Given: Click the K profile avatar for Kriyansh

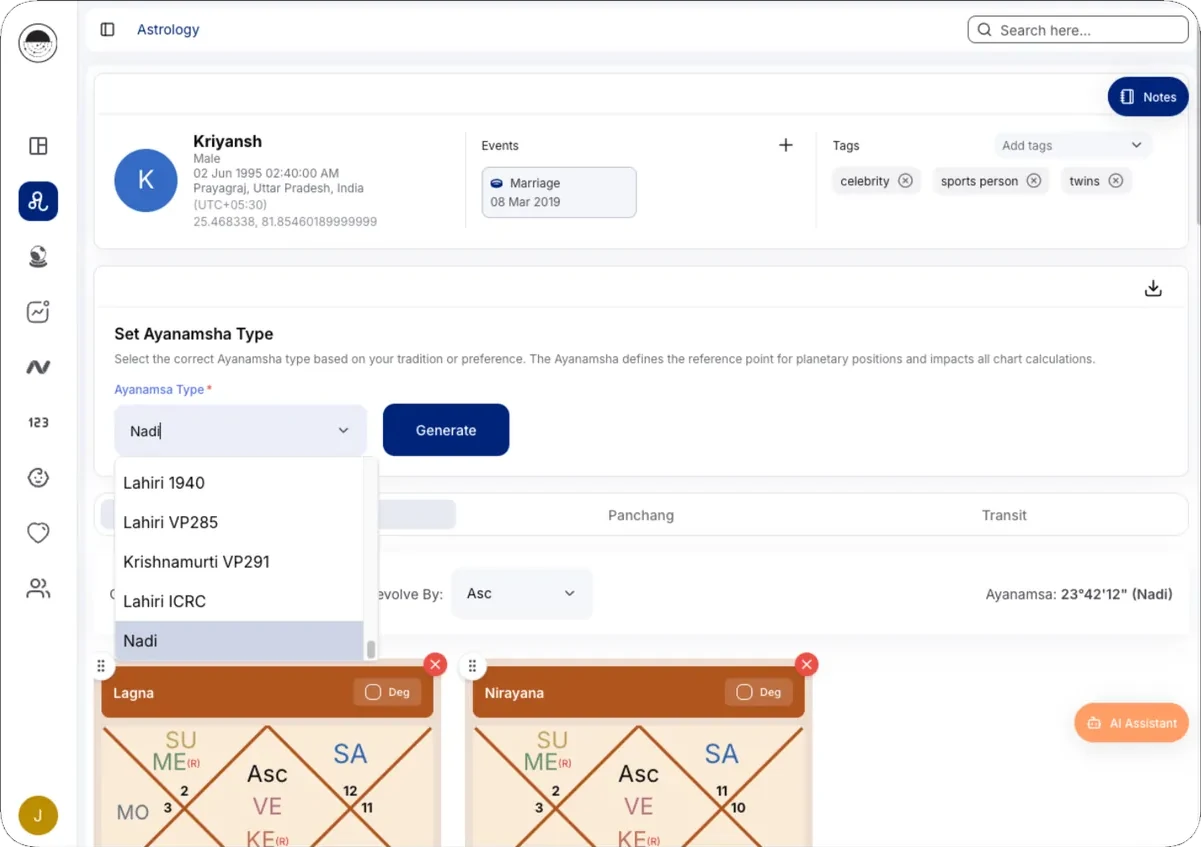Looking at the screenshot, I should point(146,181).
